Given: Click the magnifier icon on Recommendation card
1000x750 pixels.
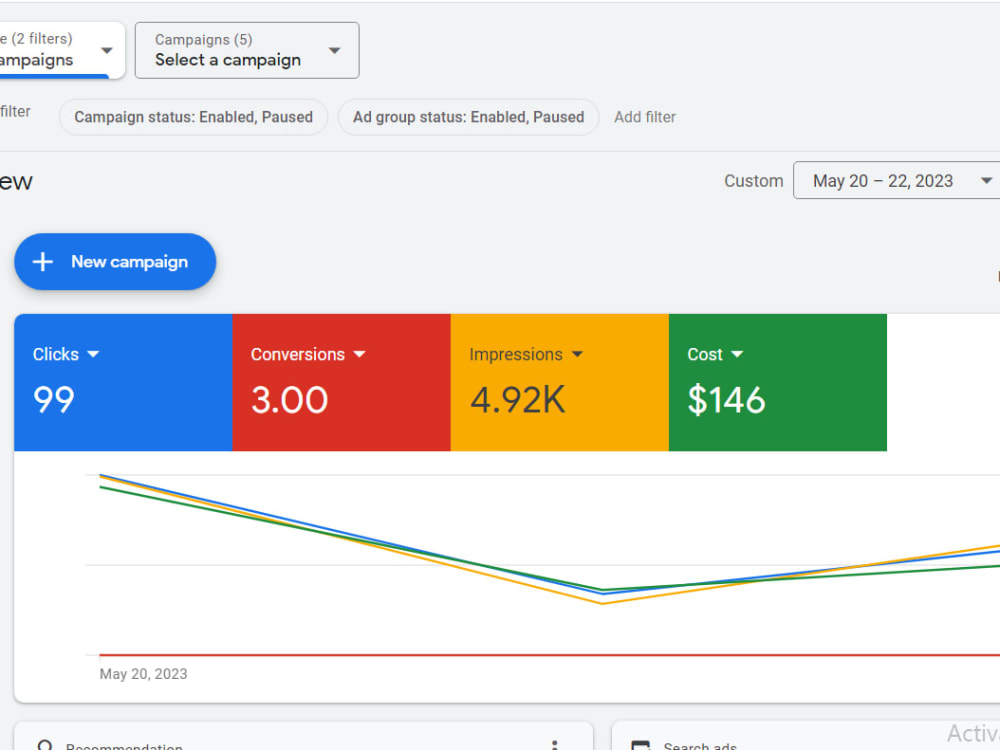Looking at the screenshot, I should click(x=45, y=745).
